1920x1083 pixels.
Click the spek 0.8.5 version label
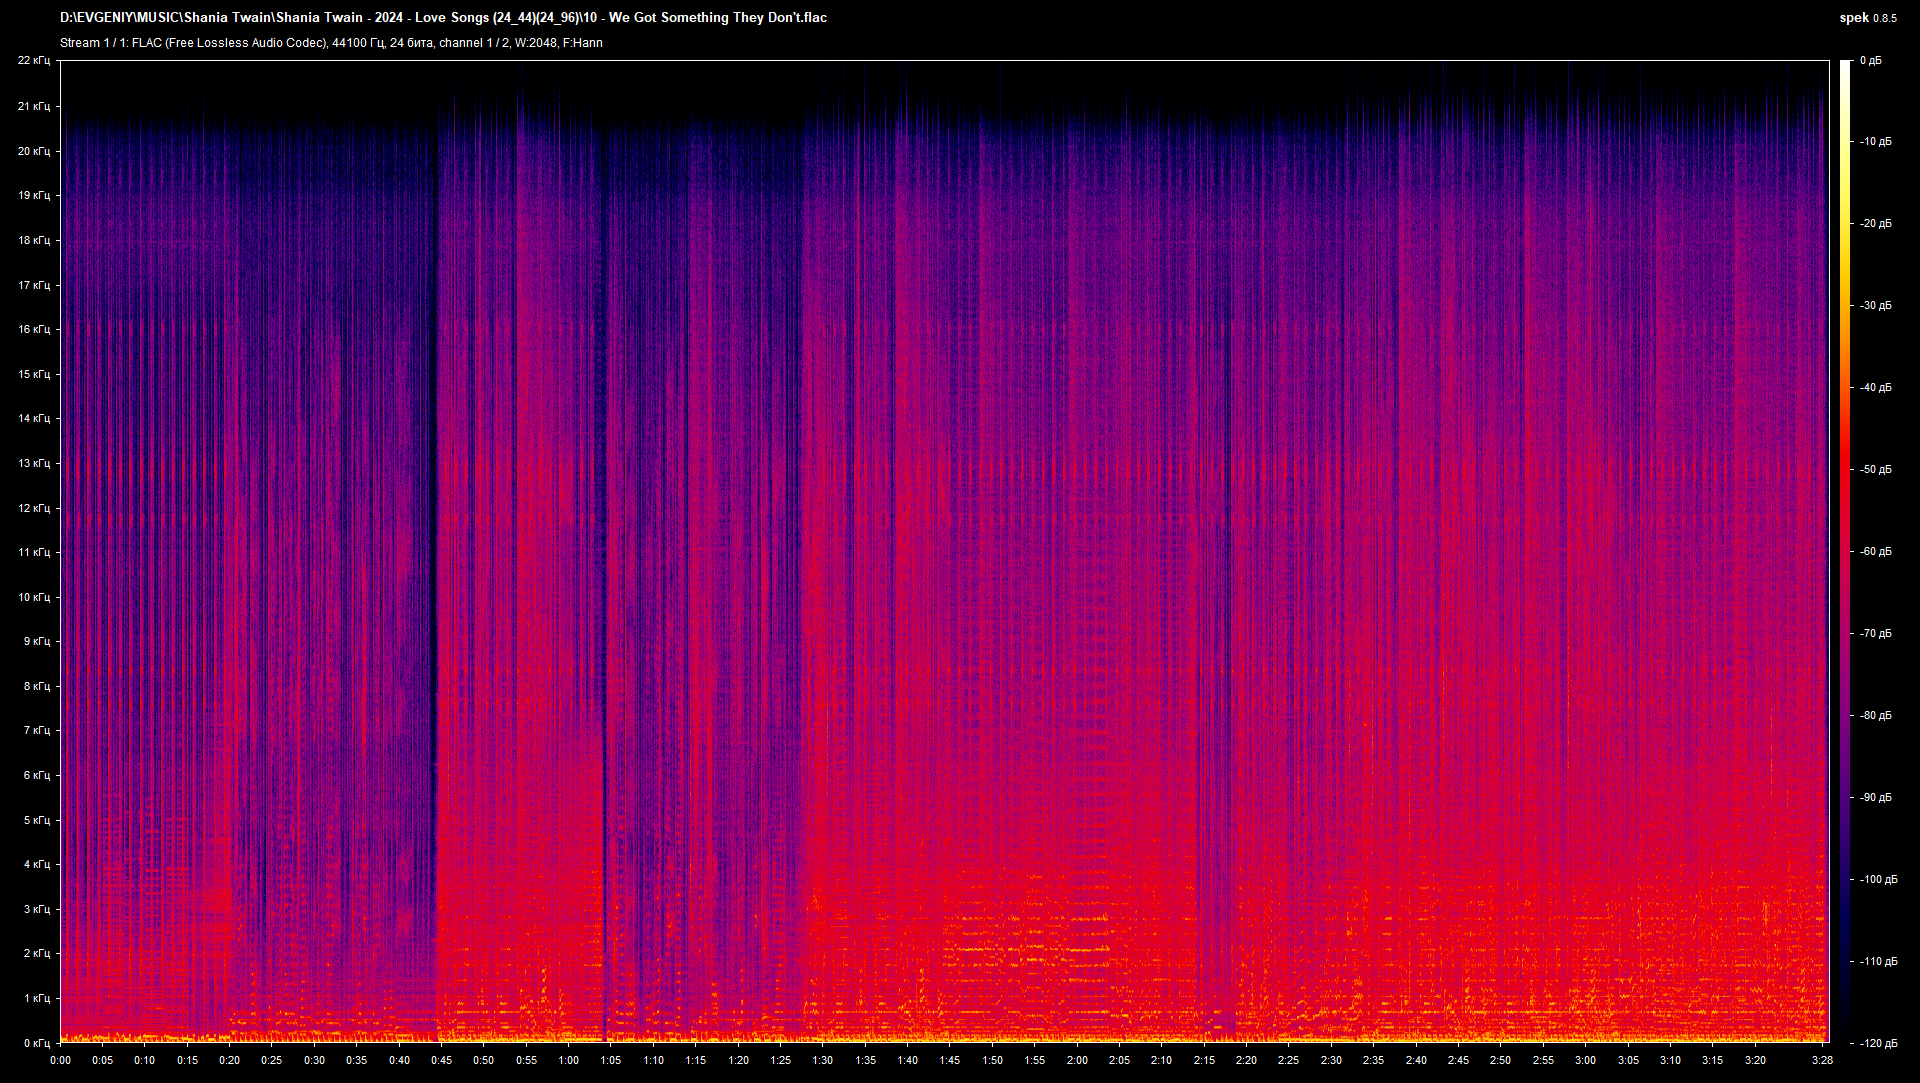[x=1867, y=17]
